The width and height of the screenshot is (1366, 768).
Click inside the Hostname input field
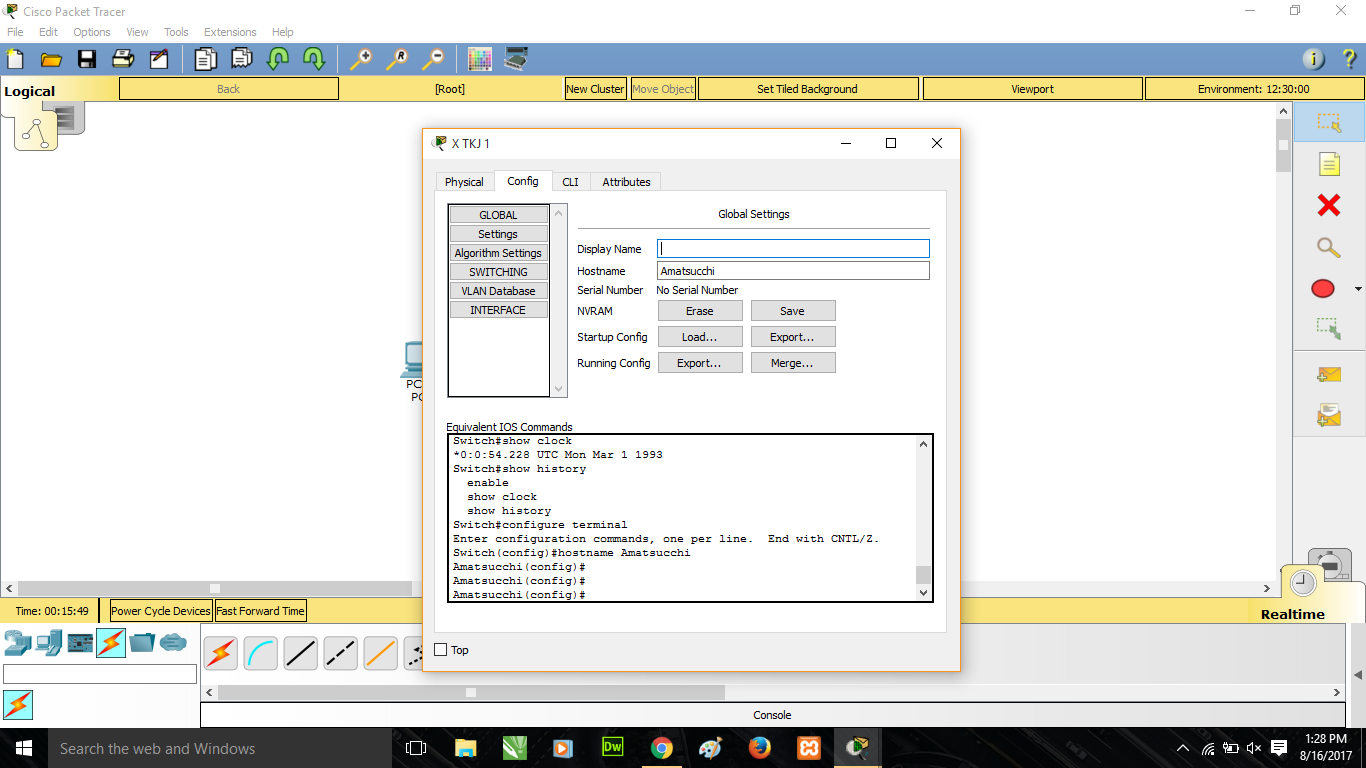[792, 270]
